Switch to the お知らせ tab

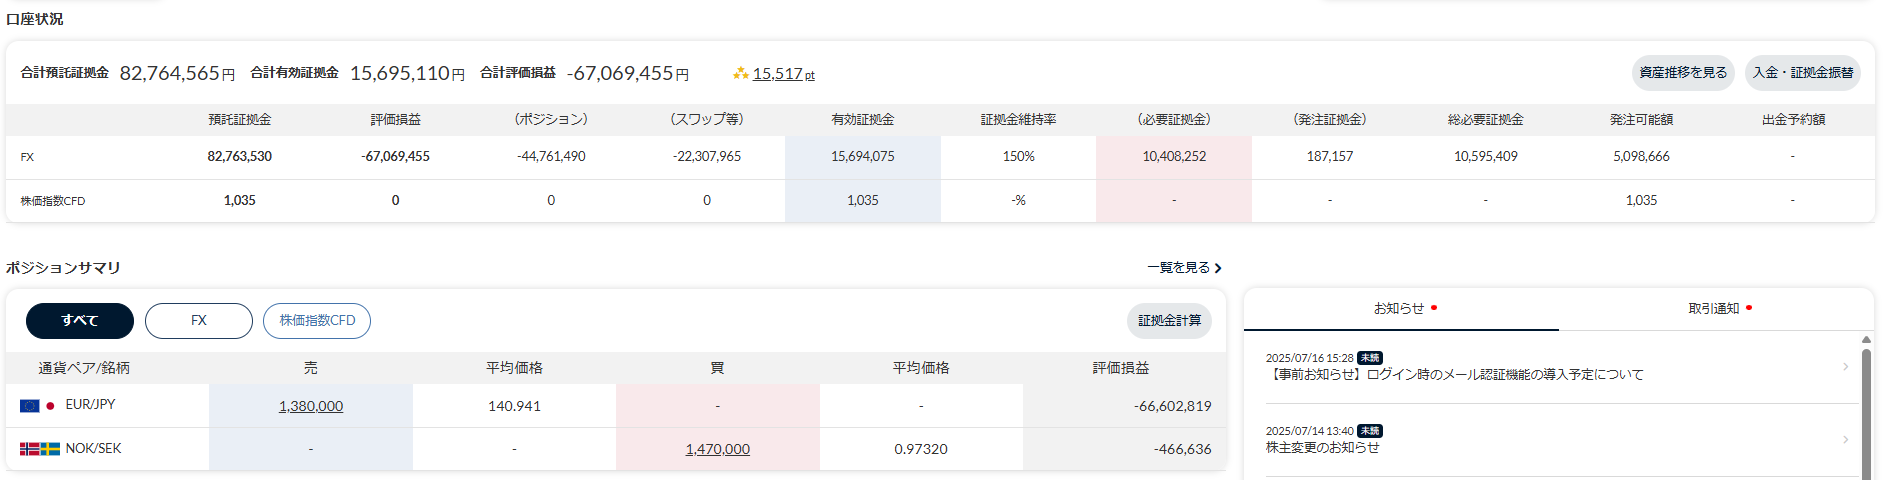click(1399, 309)
